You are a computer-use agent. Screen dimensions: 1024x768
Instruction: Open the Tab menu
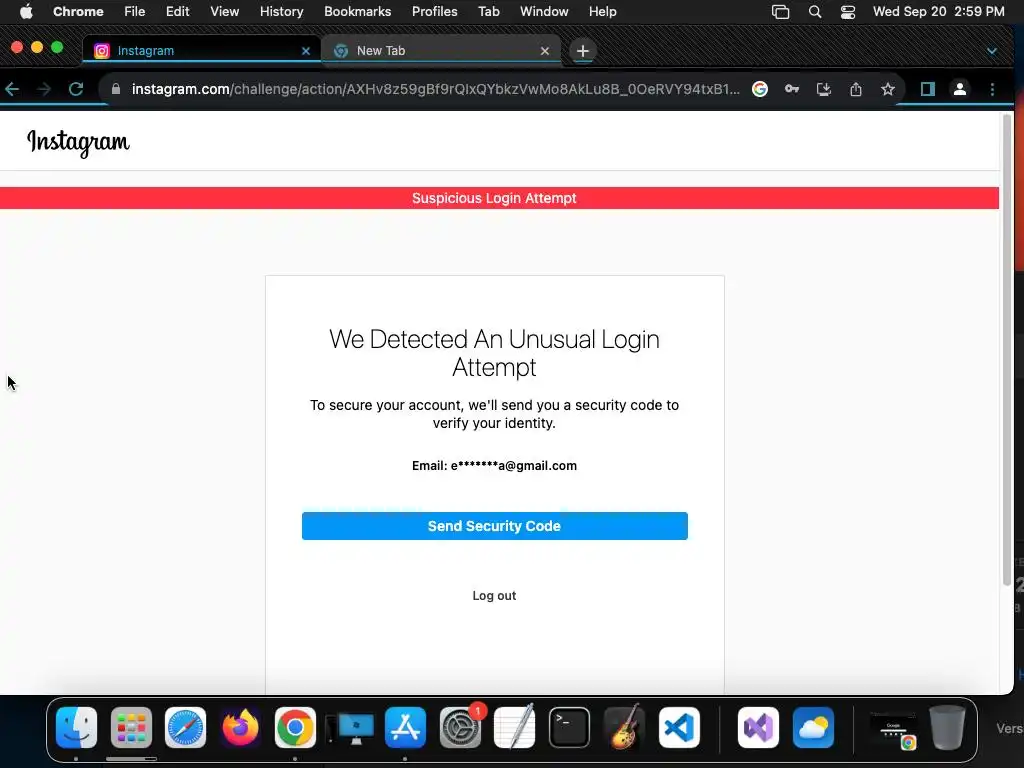point(488,12)
